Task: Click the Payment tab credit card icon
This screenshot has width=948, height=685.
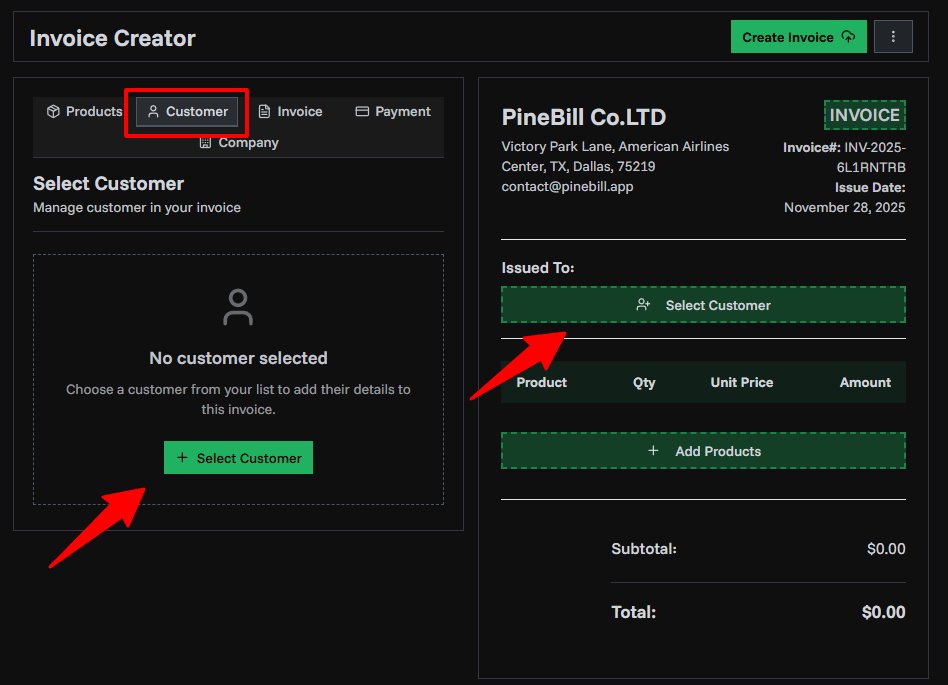Action: [362, 111]
